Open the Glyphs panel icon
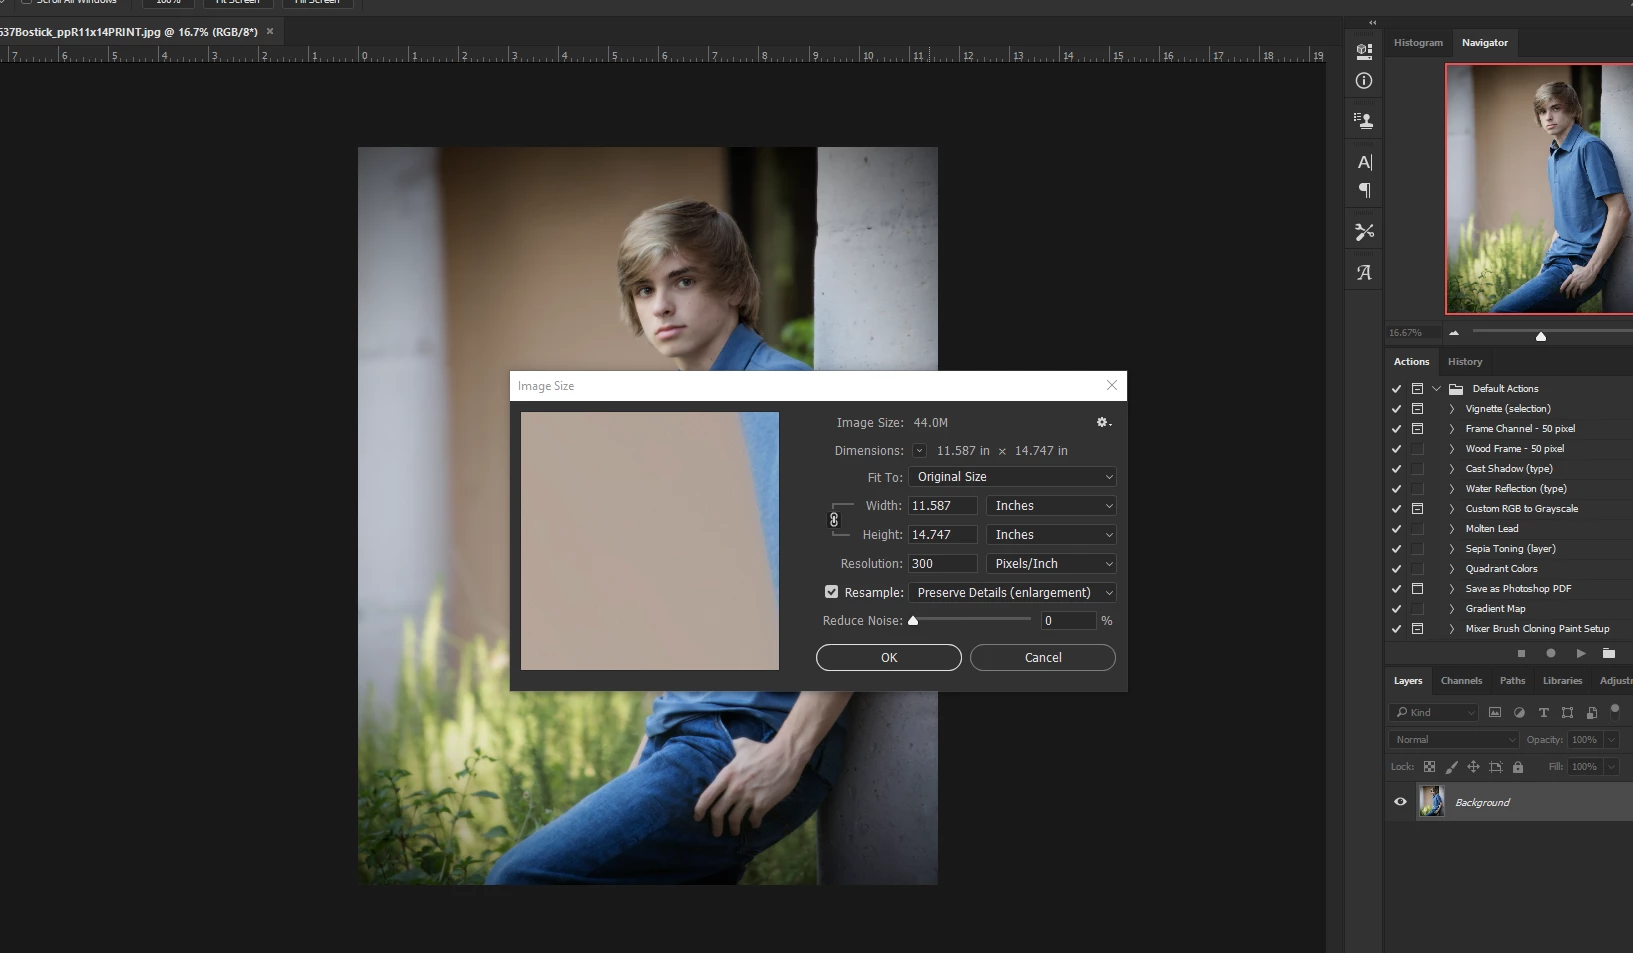Image resolution: width=1633 pixels, height=953 pixels. coord(1364,272)
